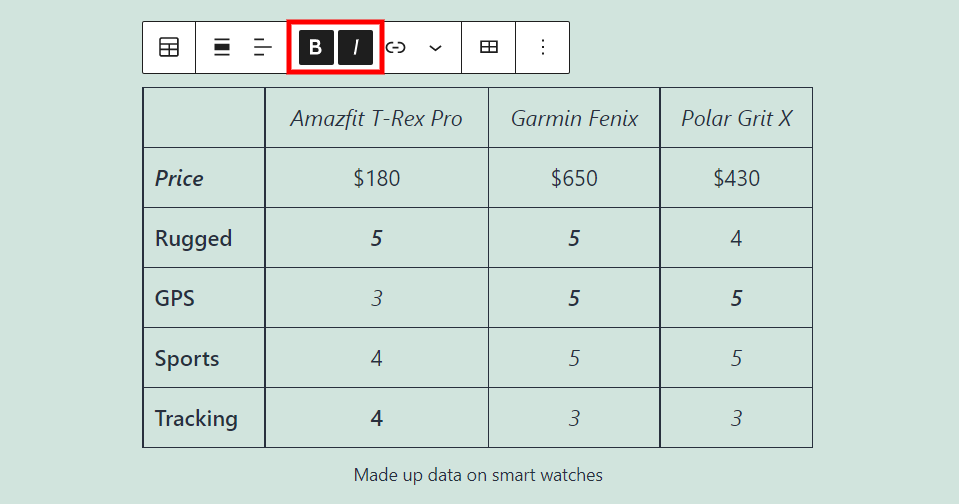Toggle bold formatting
The height and width of the screenshot is (504, 959).
pyautogui.click(x=316, y=48)
